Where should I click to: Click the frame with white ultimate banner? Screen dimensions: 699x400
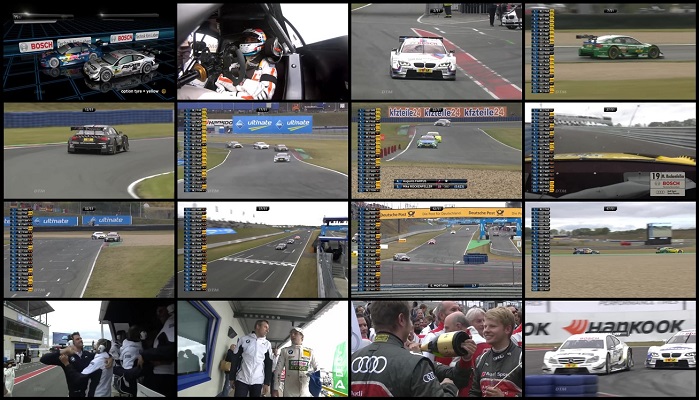click(262, 151)
